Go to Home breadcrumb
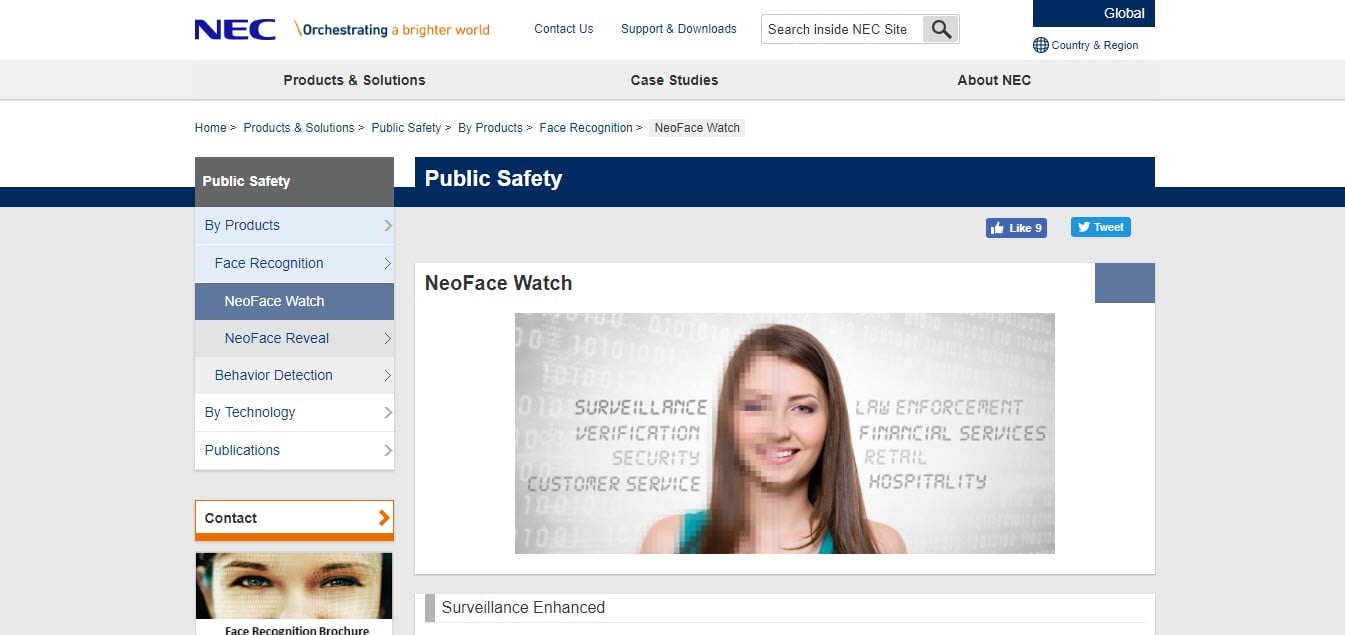The width and height of the screenshot is (1345, 635). click(211, 128)
